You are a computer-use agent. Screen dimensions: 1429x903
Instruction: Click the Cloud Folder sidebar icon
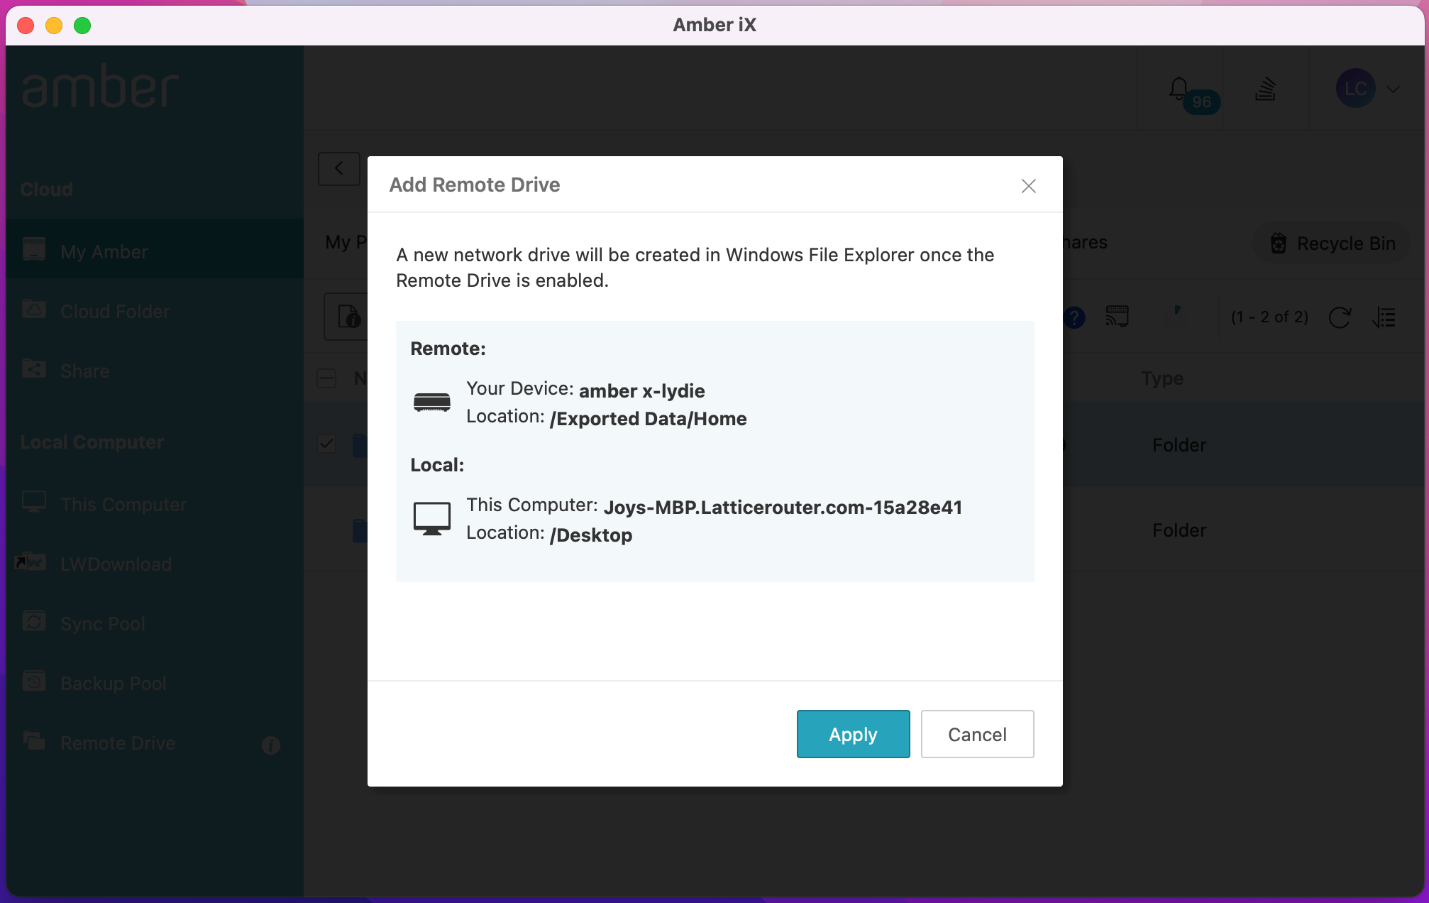click(x=34, y=309)
